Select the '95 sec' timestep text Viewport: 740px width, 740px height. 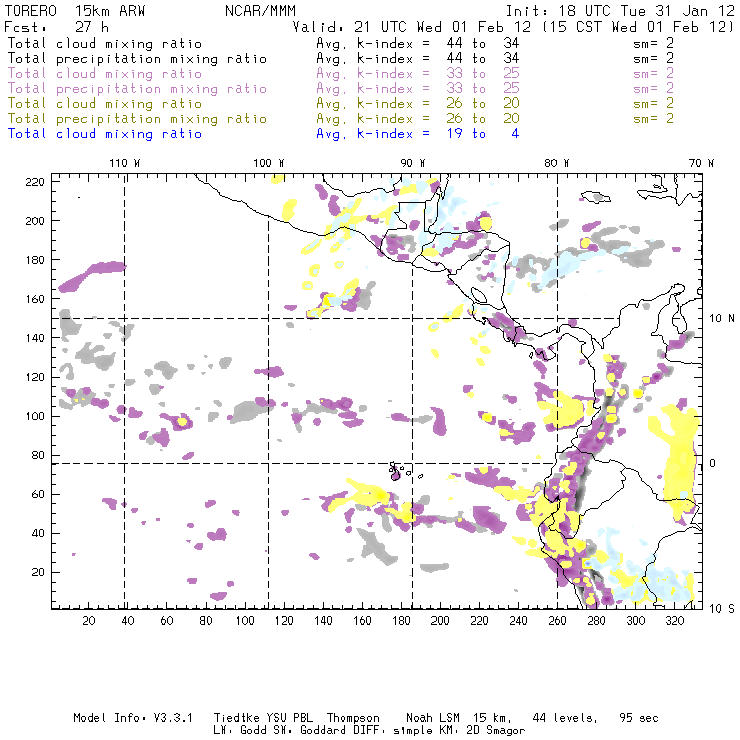(639, 718)
